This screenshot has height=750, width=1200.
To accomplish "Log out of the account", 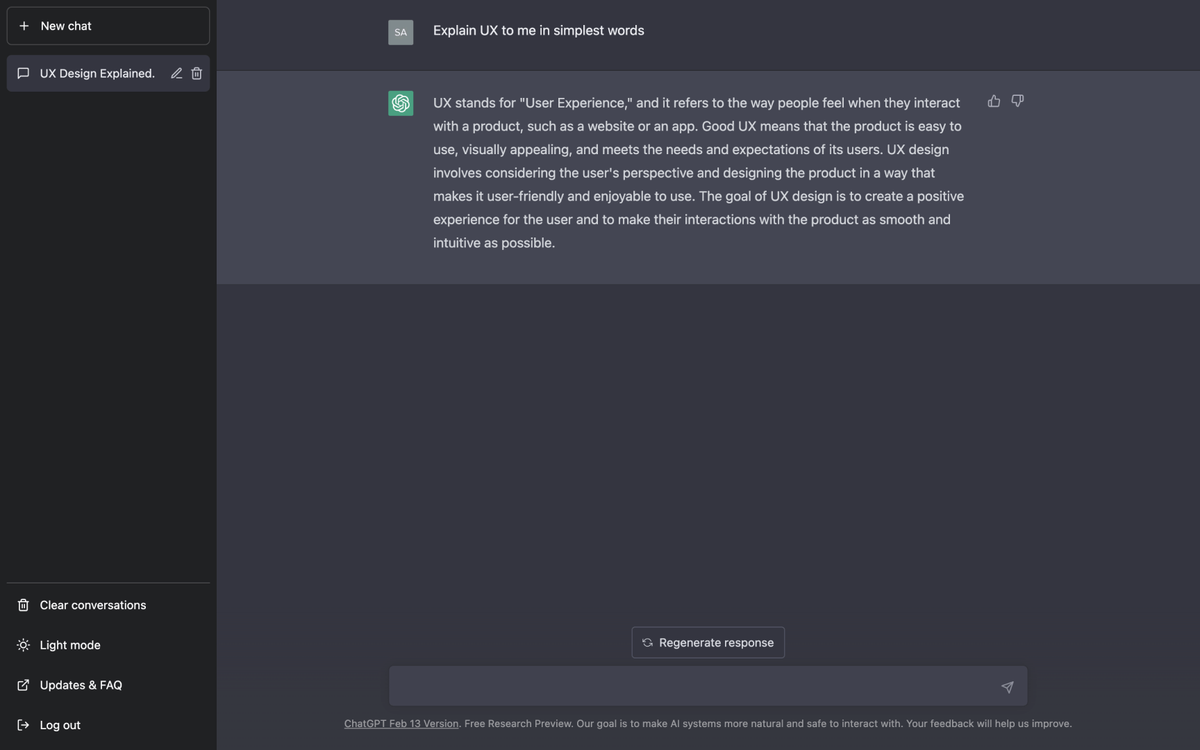I will click(x=59, y=725).
